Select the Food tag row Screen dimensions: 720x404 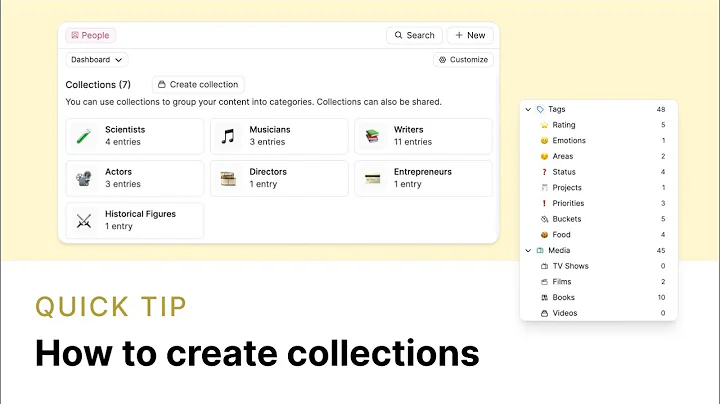tap(599, 235)
